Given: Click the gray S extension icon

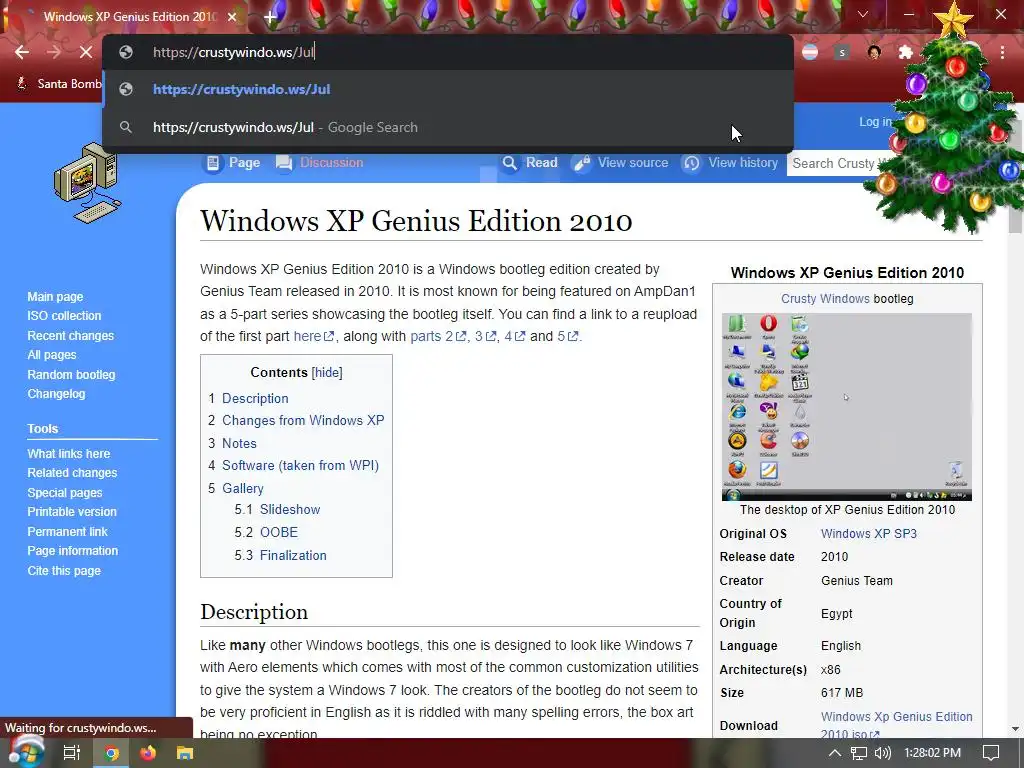Looking at the screenshot, I should (842, 52).
